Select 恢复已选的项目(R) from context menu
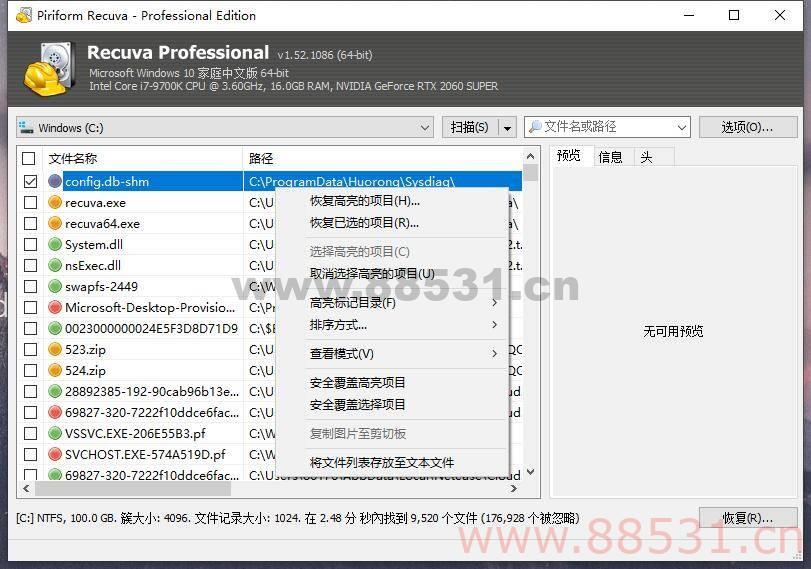This screenshot has height=569, width=811. pos(392,223)
